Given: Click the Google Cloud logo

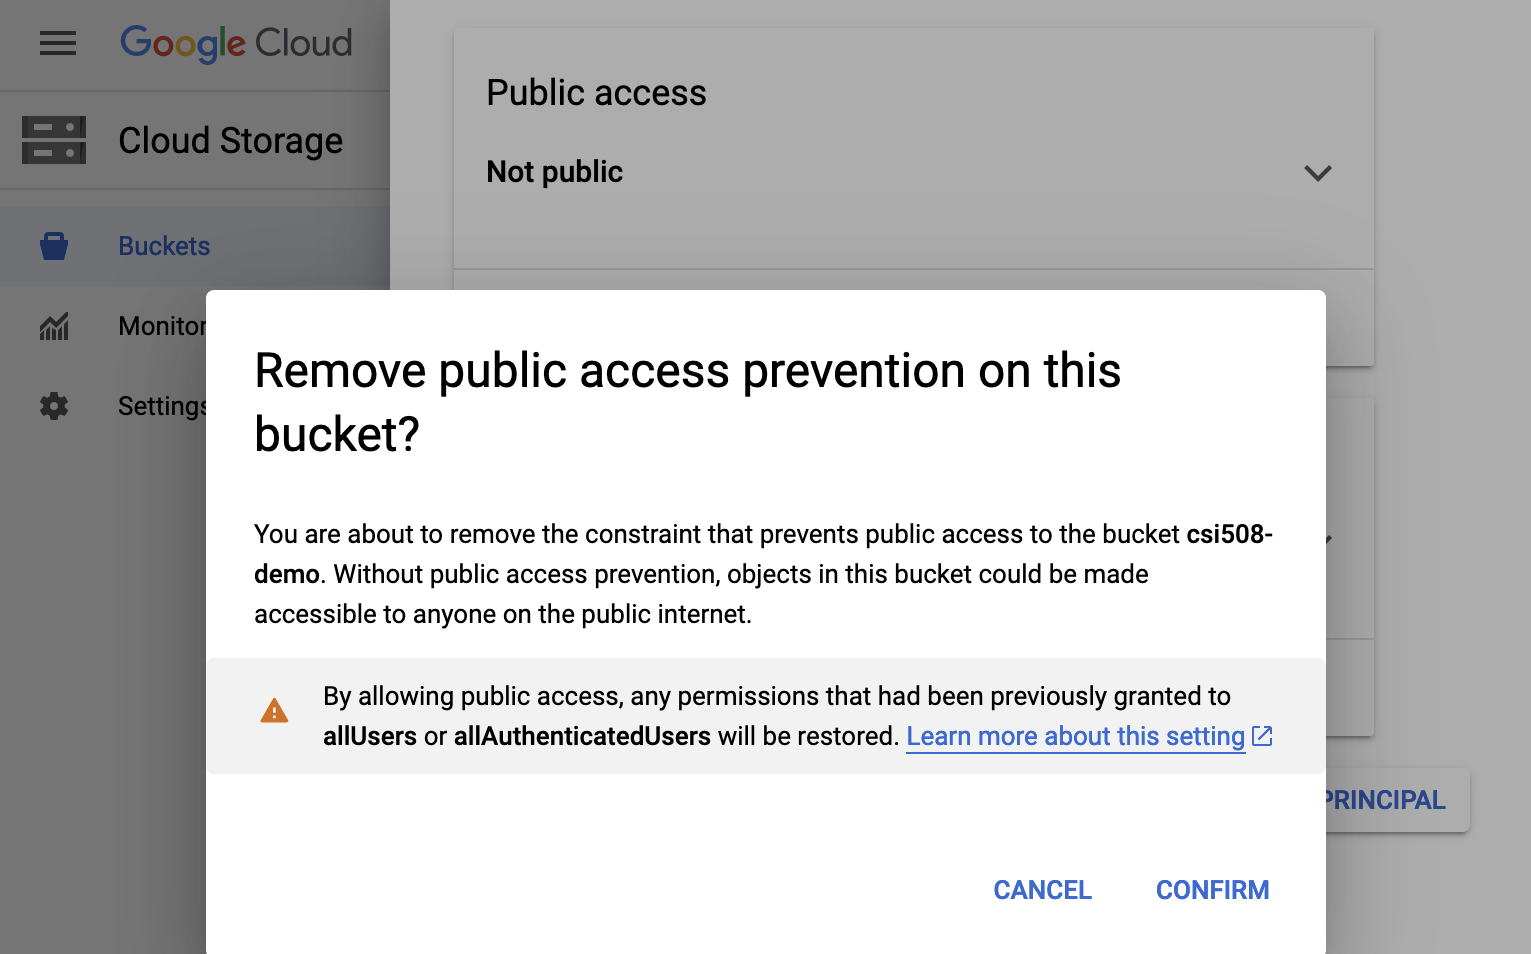Looking at the screenshot, I should 236,42.
